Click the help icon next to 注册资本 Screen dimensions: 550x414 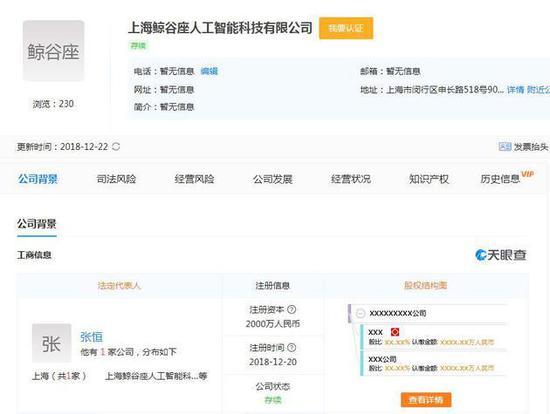tap(291, 309)
